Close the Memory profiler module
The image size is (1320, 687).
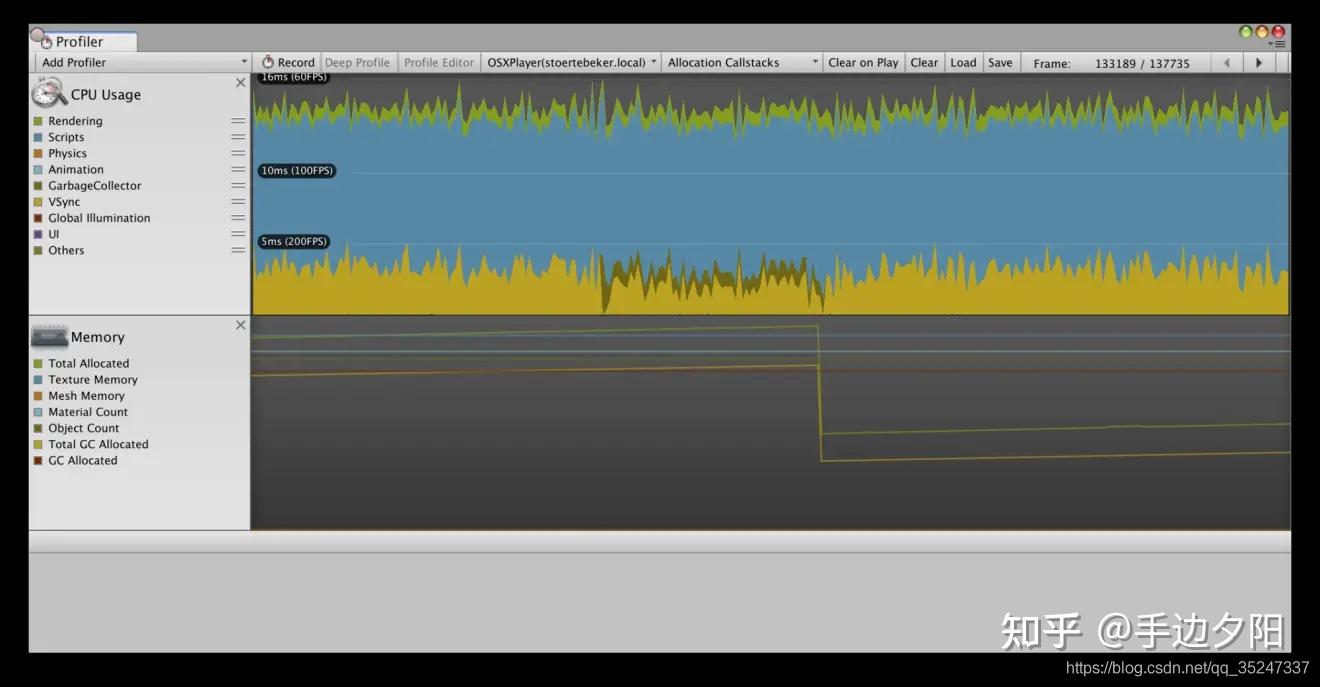click(240, 325)
